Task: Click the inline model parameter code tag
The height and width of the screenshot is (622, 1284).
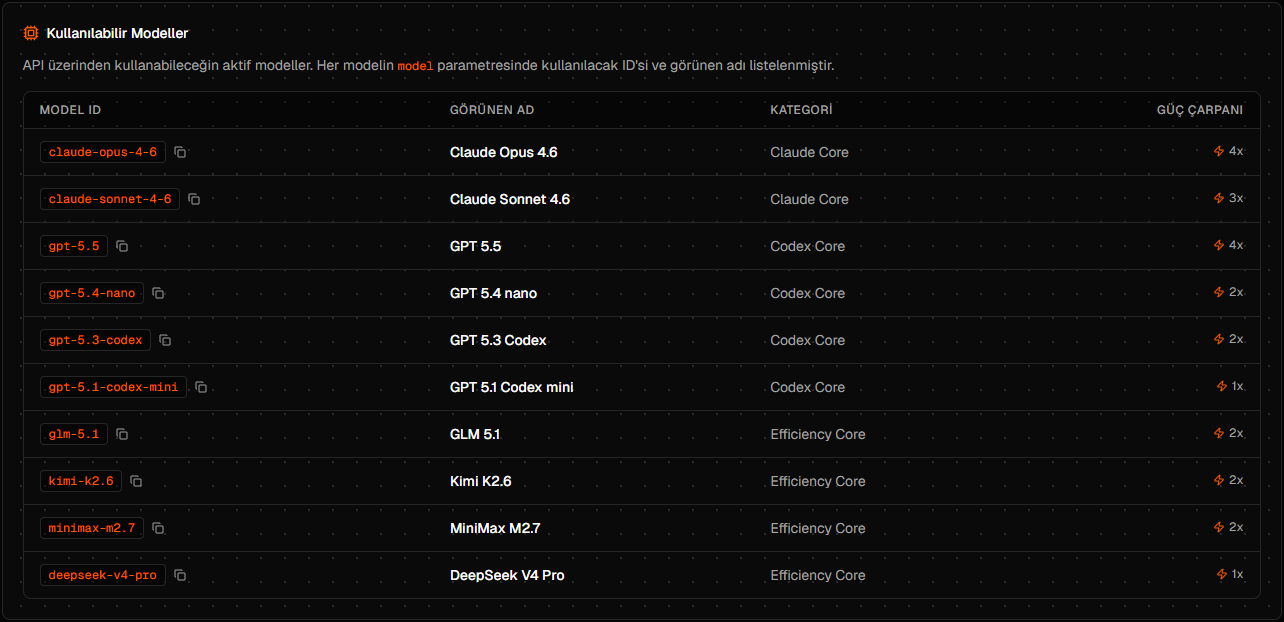Action: [x=415, y=66]
